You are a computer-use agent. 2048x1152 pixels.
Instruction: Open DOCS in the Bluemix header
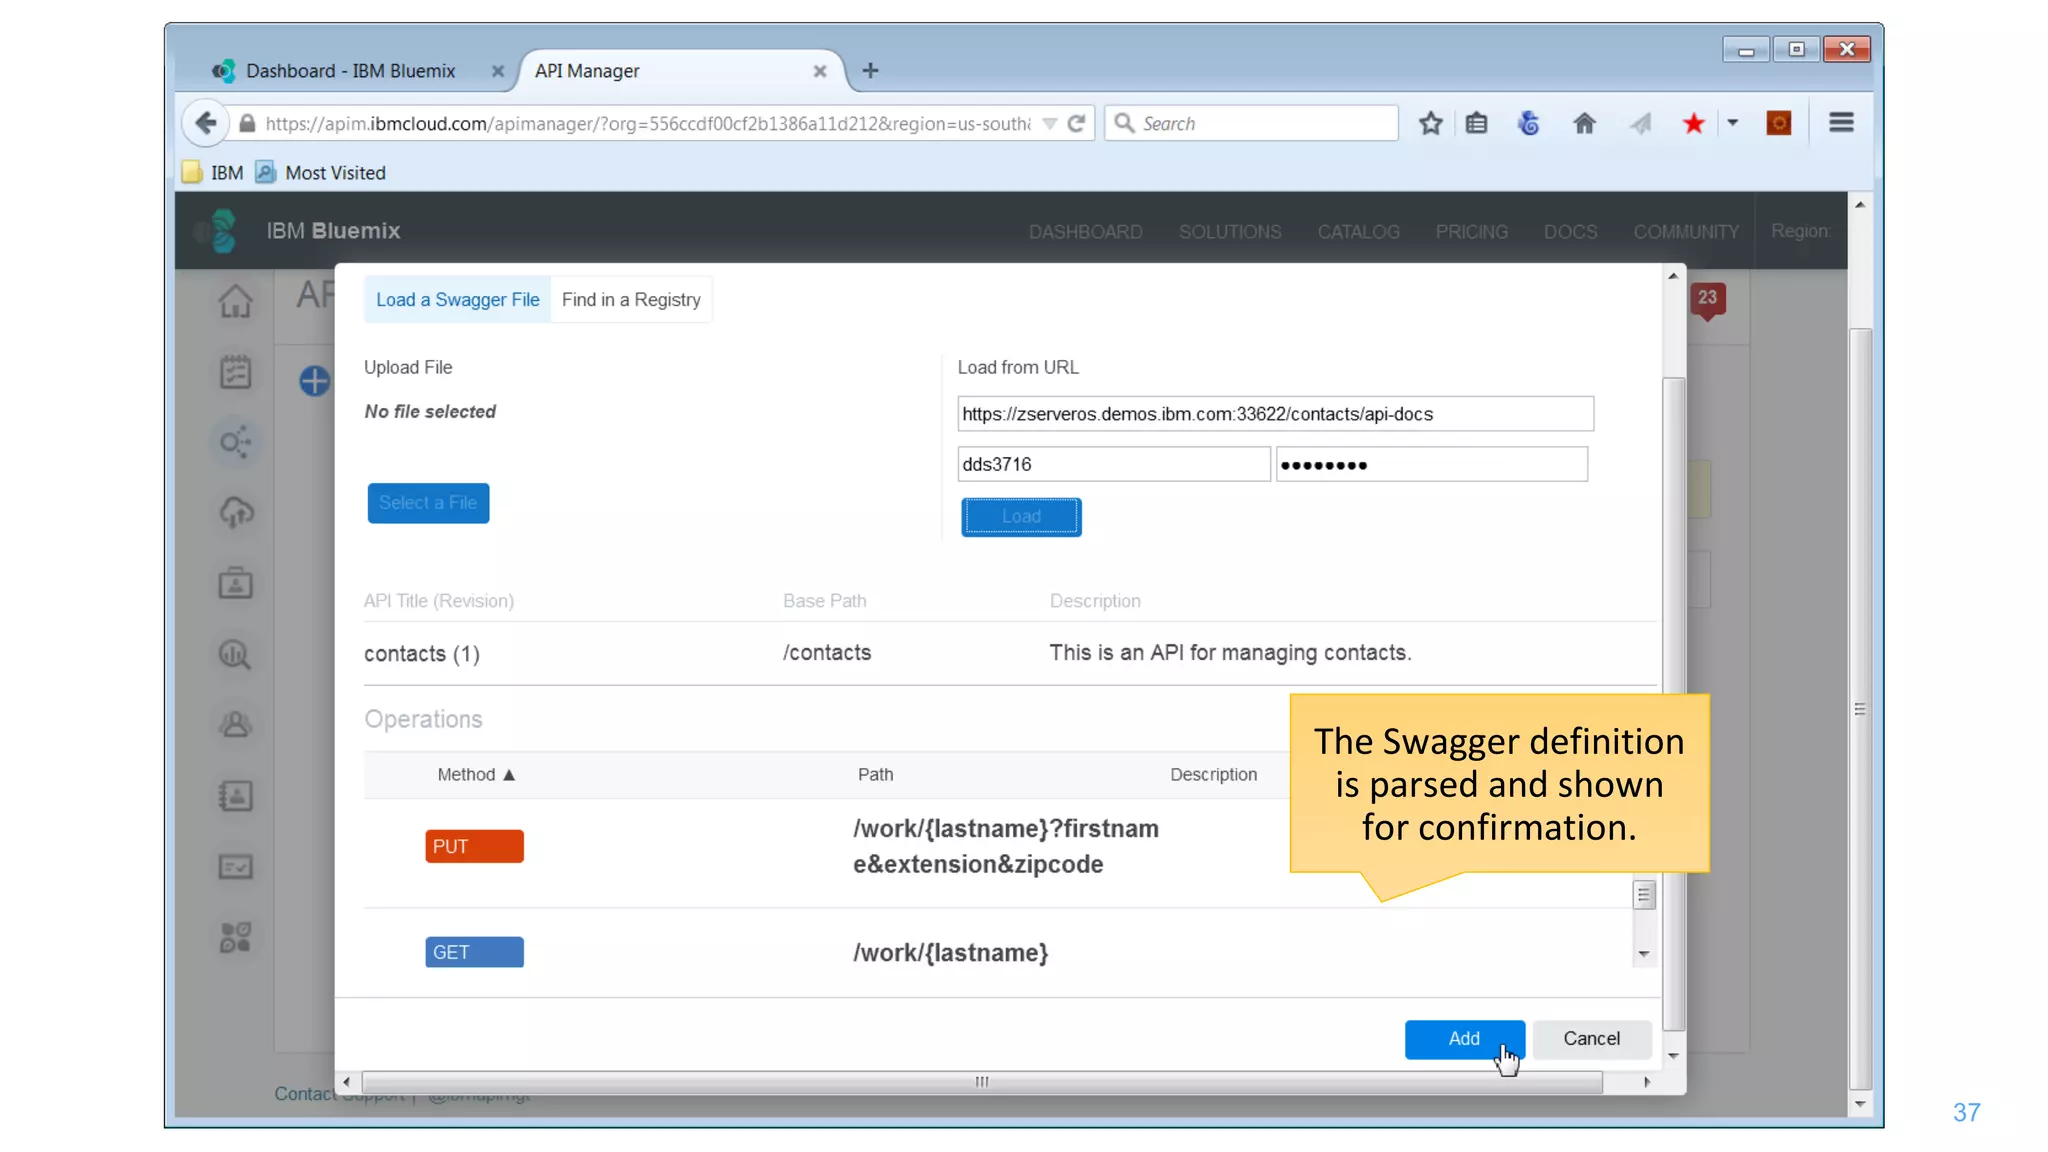(1570, 232)
